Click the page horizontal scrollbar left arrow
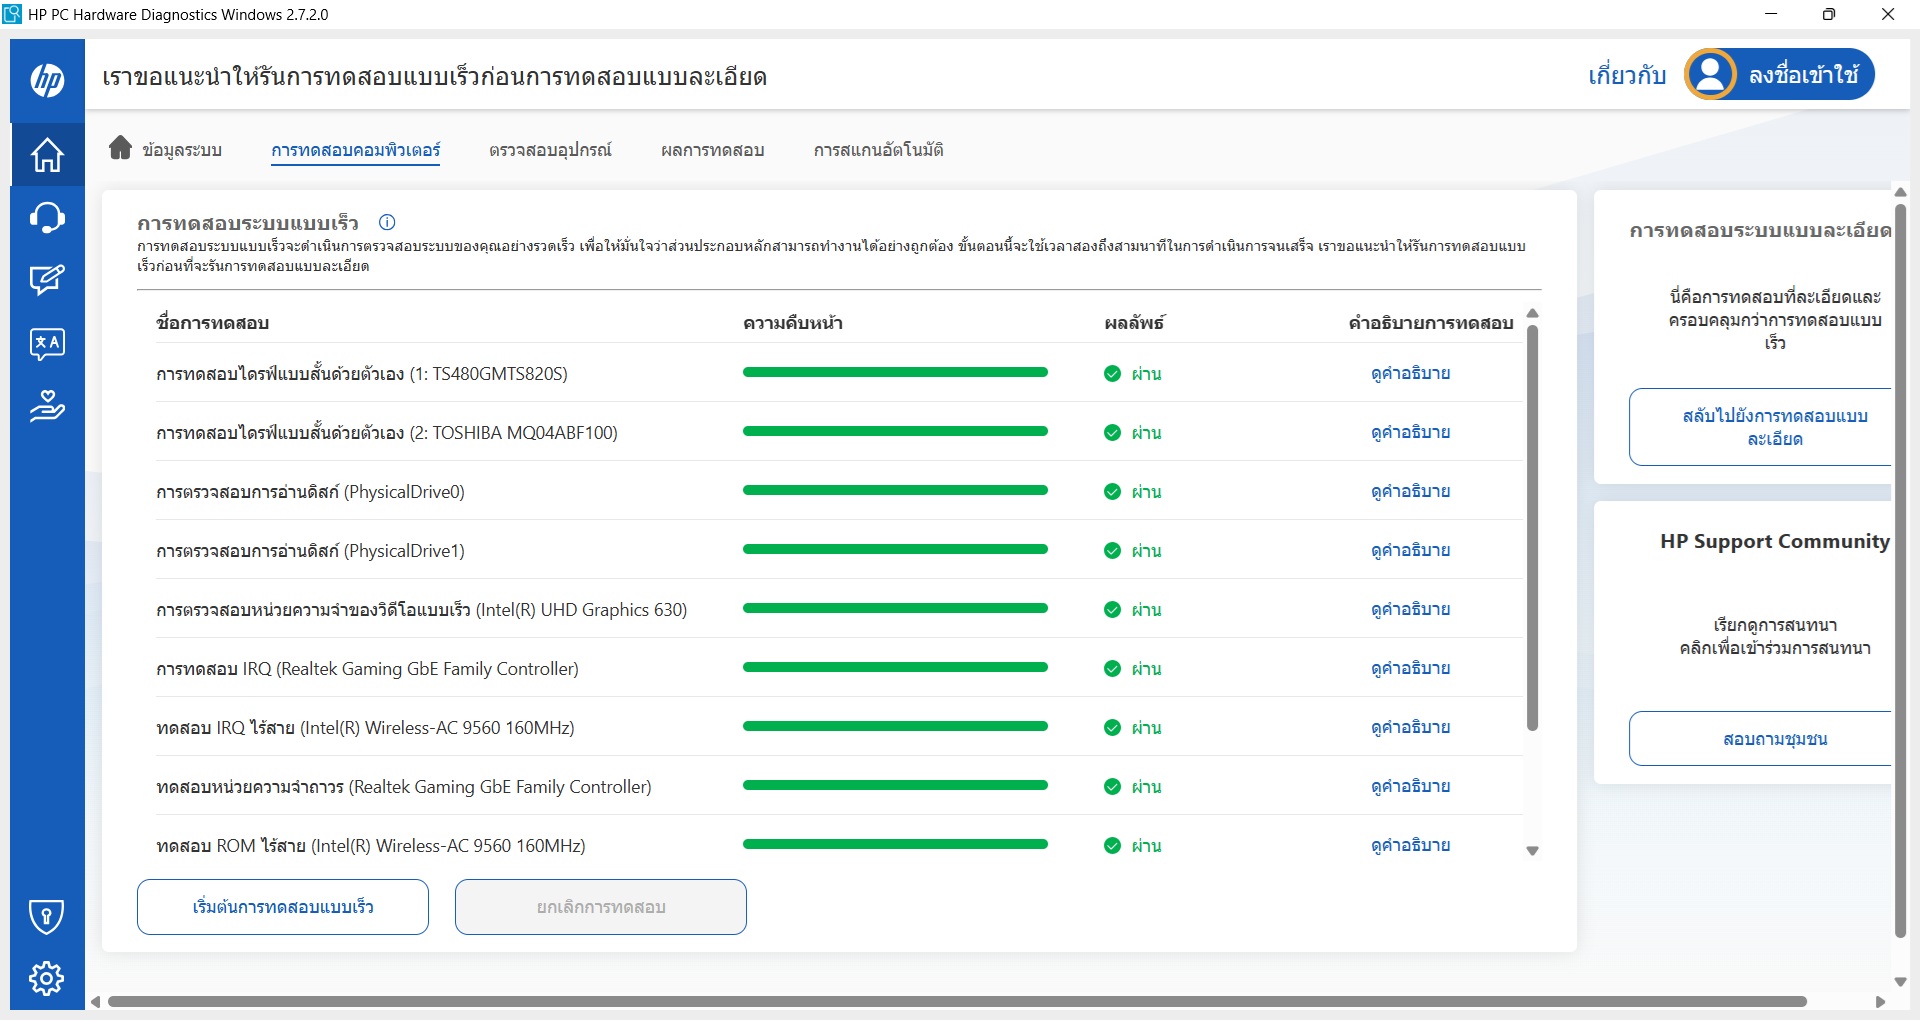Image resolution: width=1920 pixels, height=1020 pixels. tap(95, 1001)
